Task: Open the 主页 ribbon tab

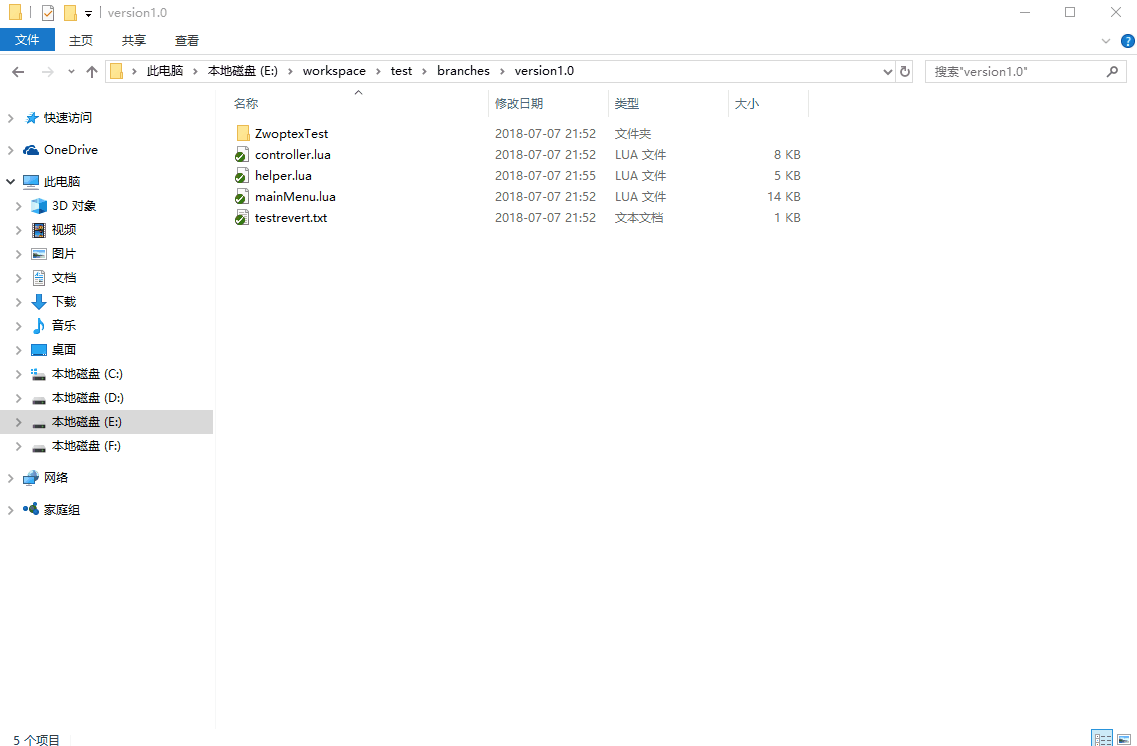Action: click(x=79, y=40)
